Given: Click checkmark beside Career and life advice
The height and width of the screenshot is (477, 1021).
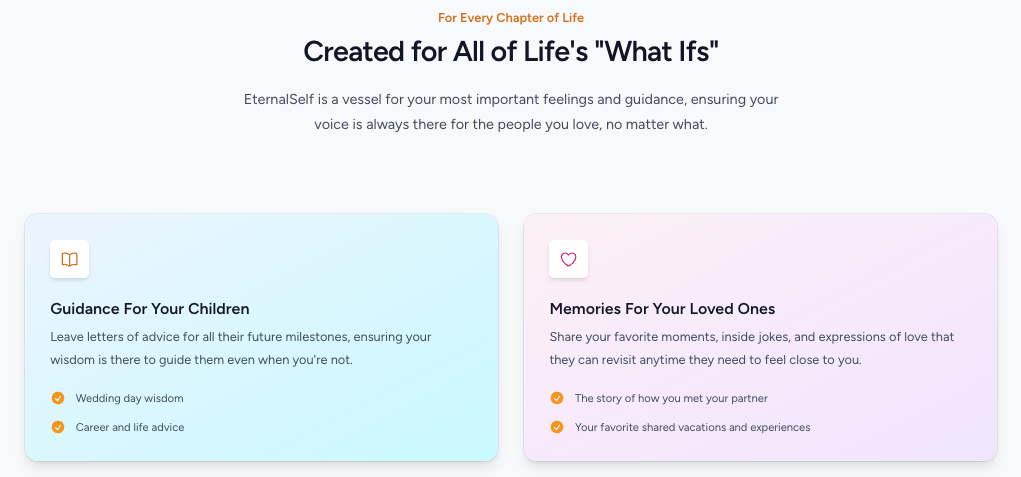Looking at the screenshot, I should 58,427.
